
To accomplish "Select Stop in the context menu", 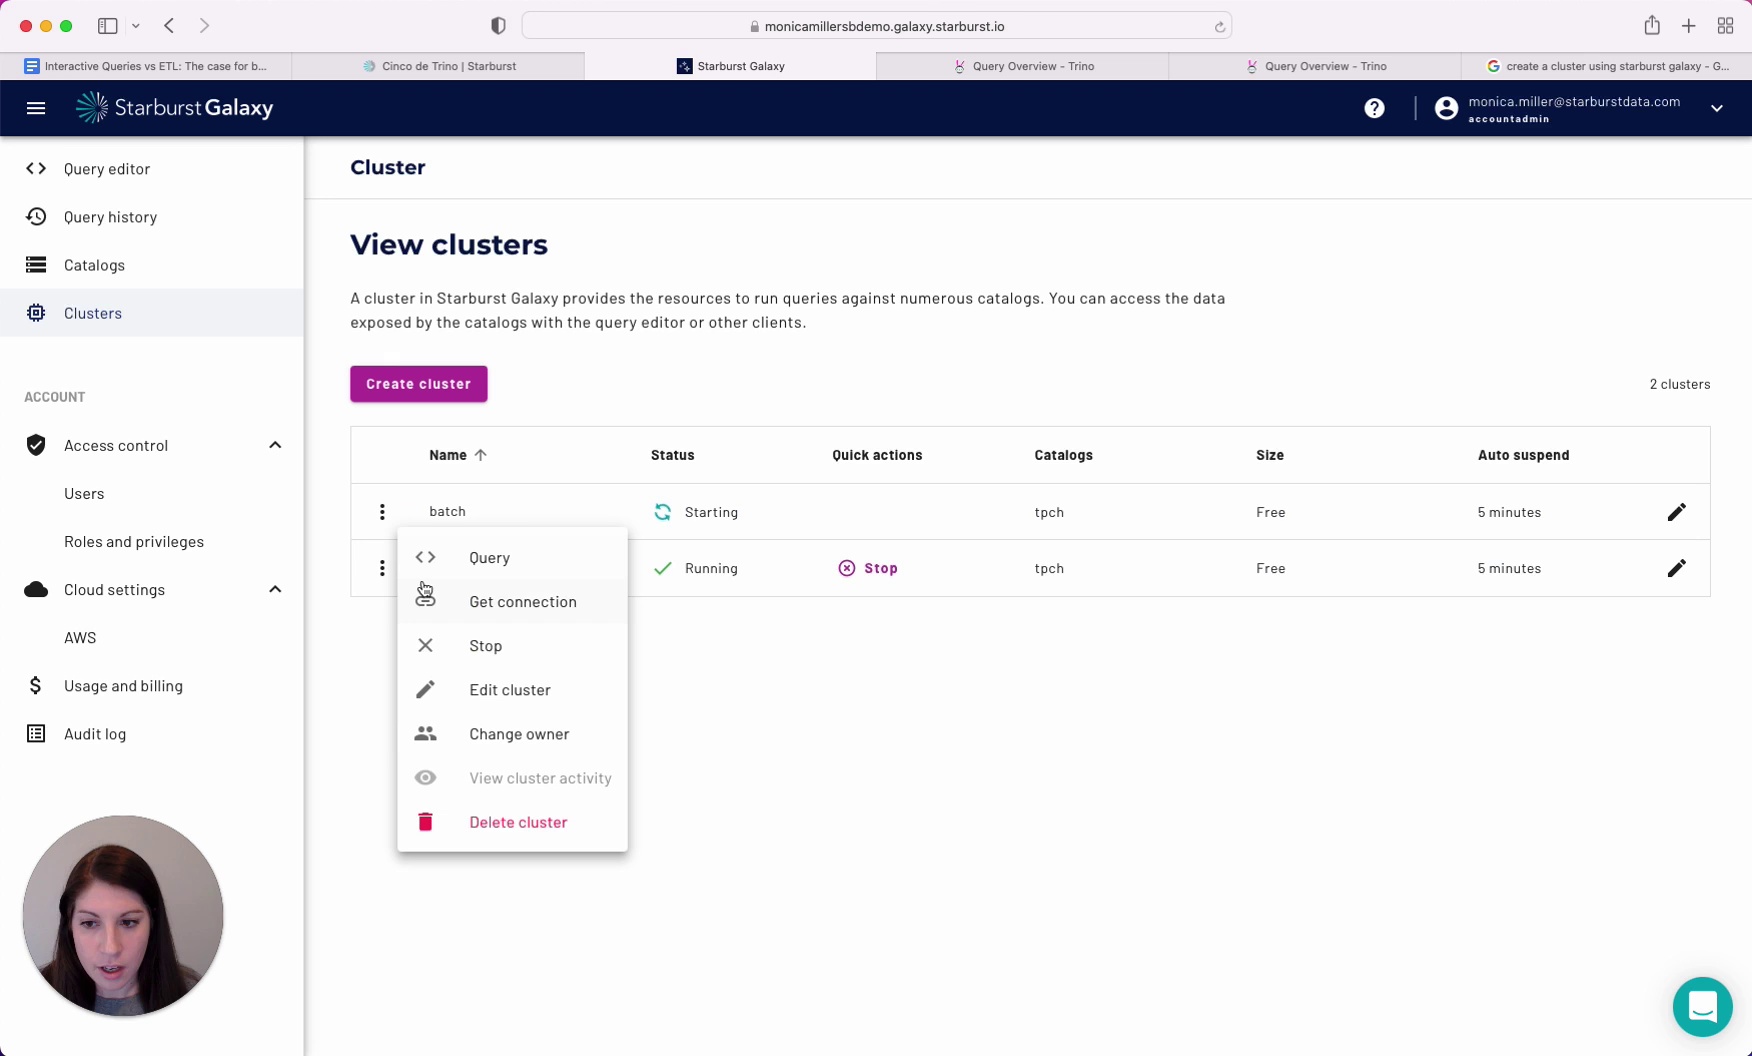I will click(512, 645).
